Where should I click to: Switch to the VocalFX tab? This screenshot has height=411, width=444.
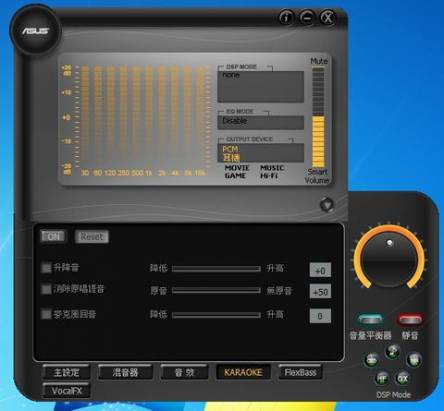(66, 391)
